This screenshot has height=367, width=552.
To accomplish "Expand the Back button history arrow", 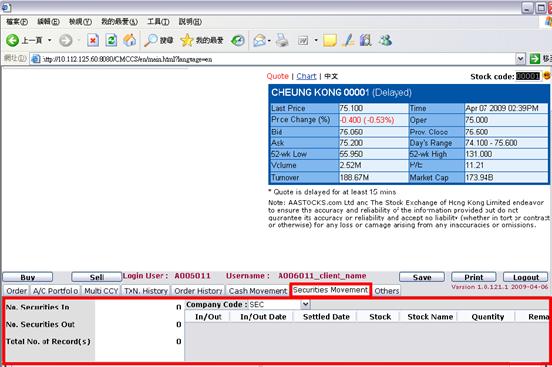I will tap(49, 41).
